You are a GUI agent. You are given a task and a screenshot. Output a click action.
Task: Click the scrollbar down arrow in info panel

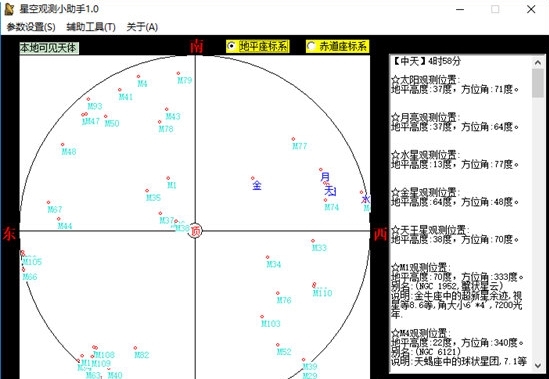pyautogui.click(x=538, y=365)
